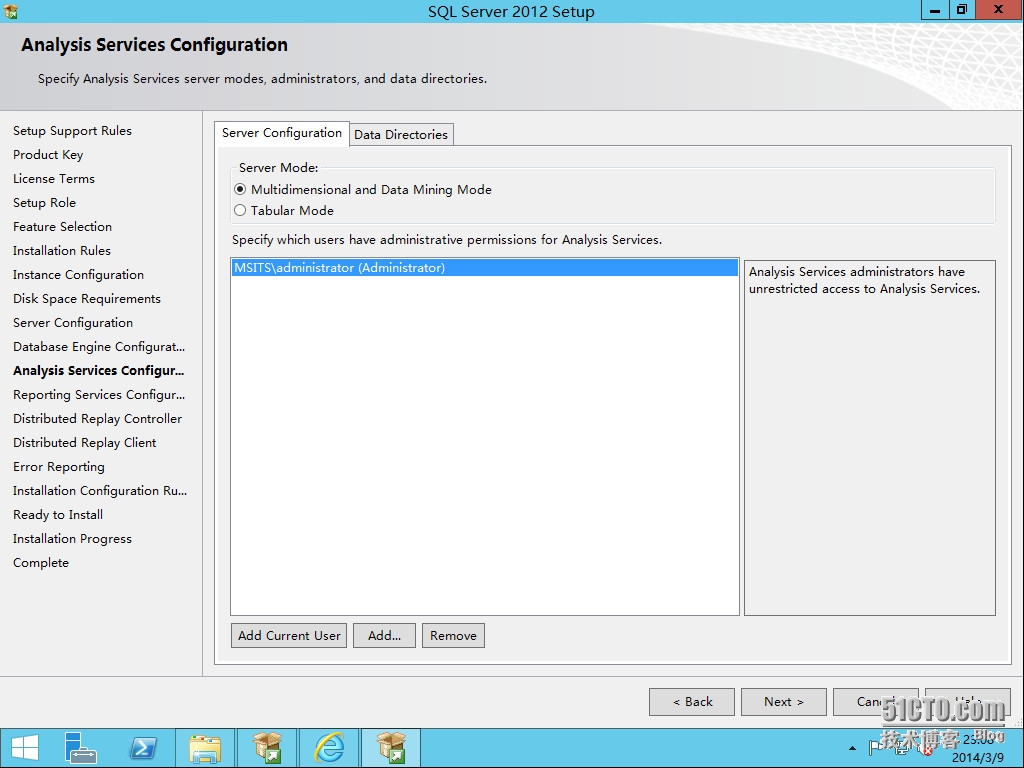Click Instance Configuration step

[78, 275]
